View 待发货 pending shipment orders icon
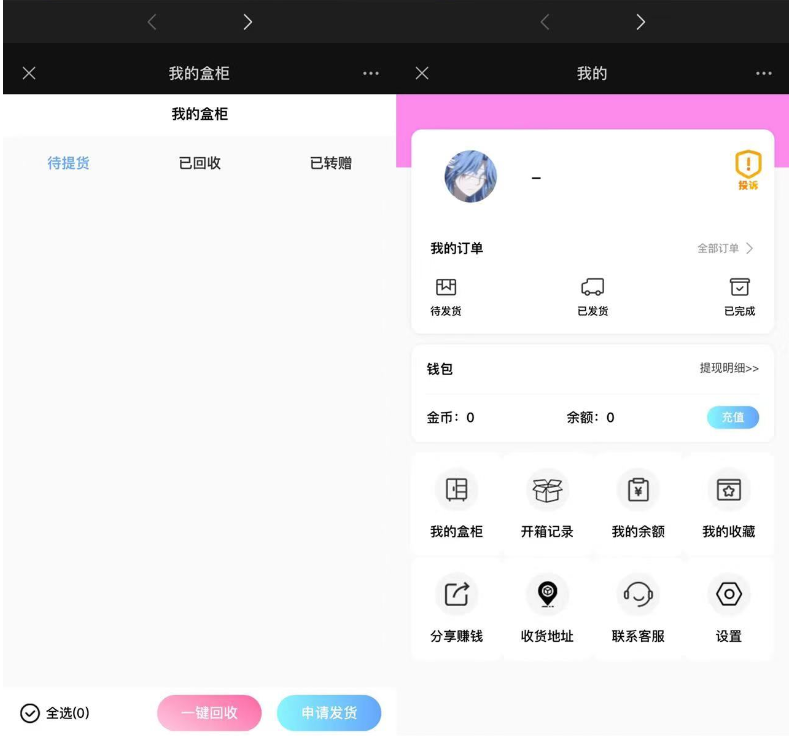789x736 pixels. 446,287
